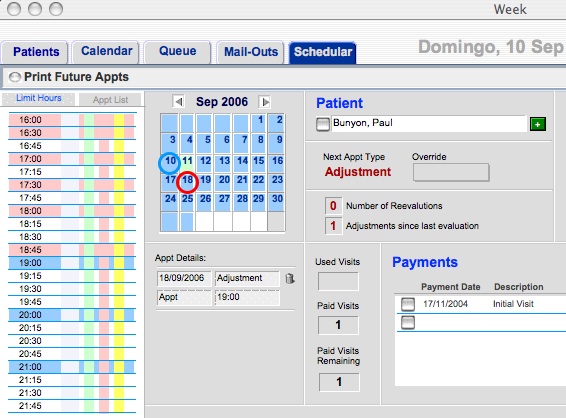Click the Used Visits field
The height and width of the screenshot is (418, 566).
tap(338, 281)
